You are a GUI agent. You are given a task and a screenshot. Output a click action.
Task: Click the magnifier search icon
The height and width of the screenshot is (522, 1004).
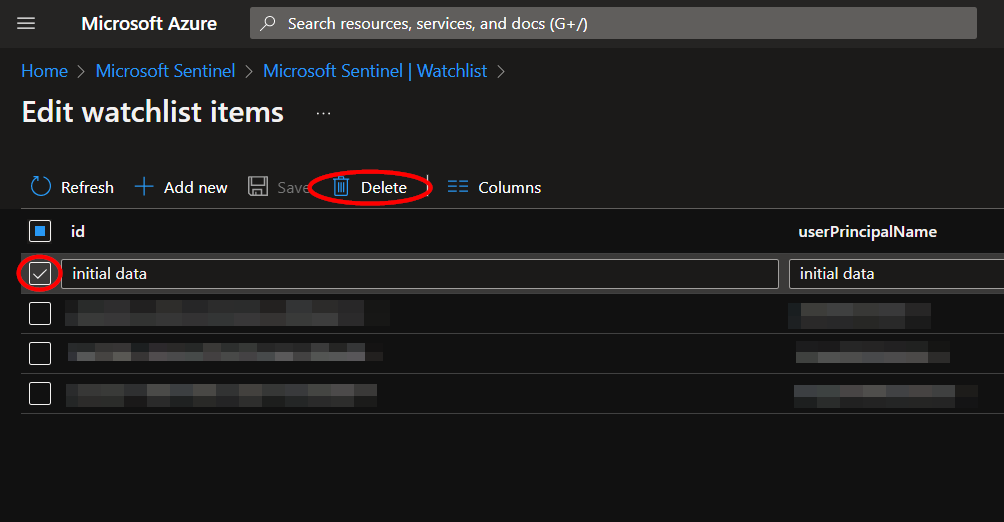[268, 24]
